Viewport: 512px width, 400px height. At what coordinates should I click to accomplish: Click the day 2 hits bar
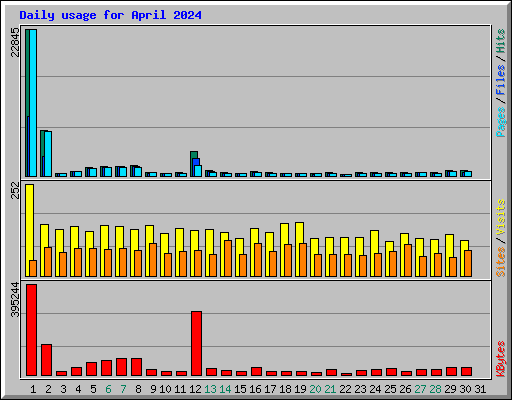tap(42, 153)
